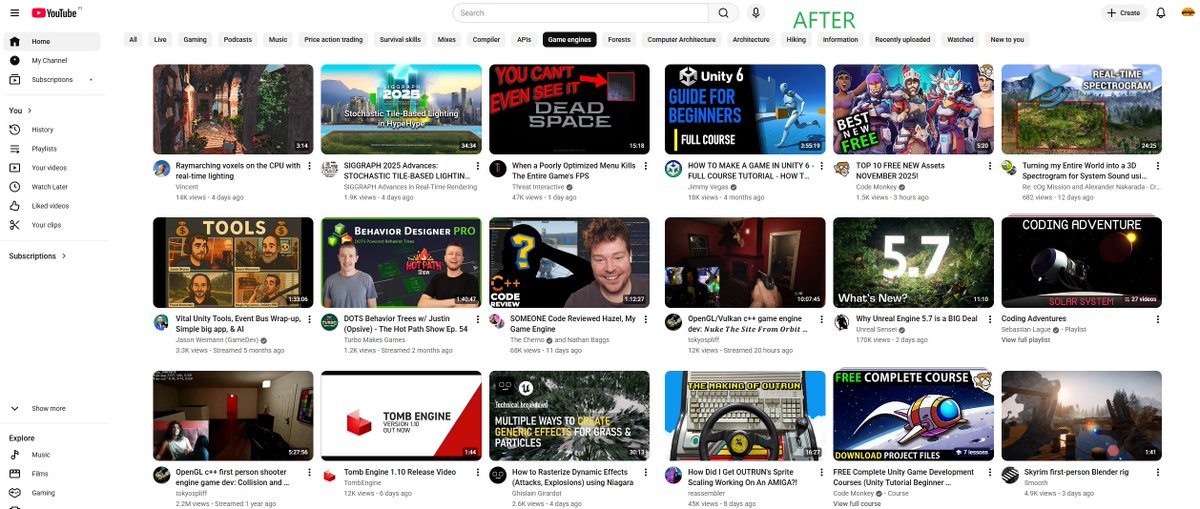The height and width of the screenshot is (509, 1200).
Task: Select the Podcasts filter chip
Action: 238,40
